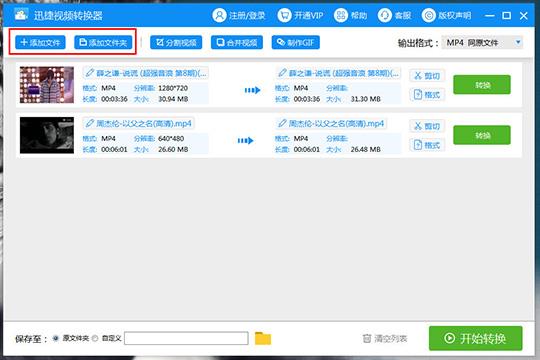Click 格式 for the second video
This screenshot has height=360, width=540.
(427, 145)
